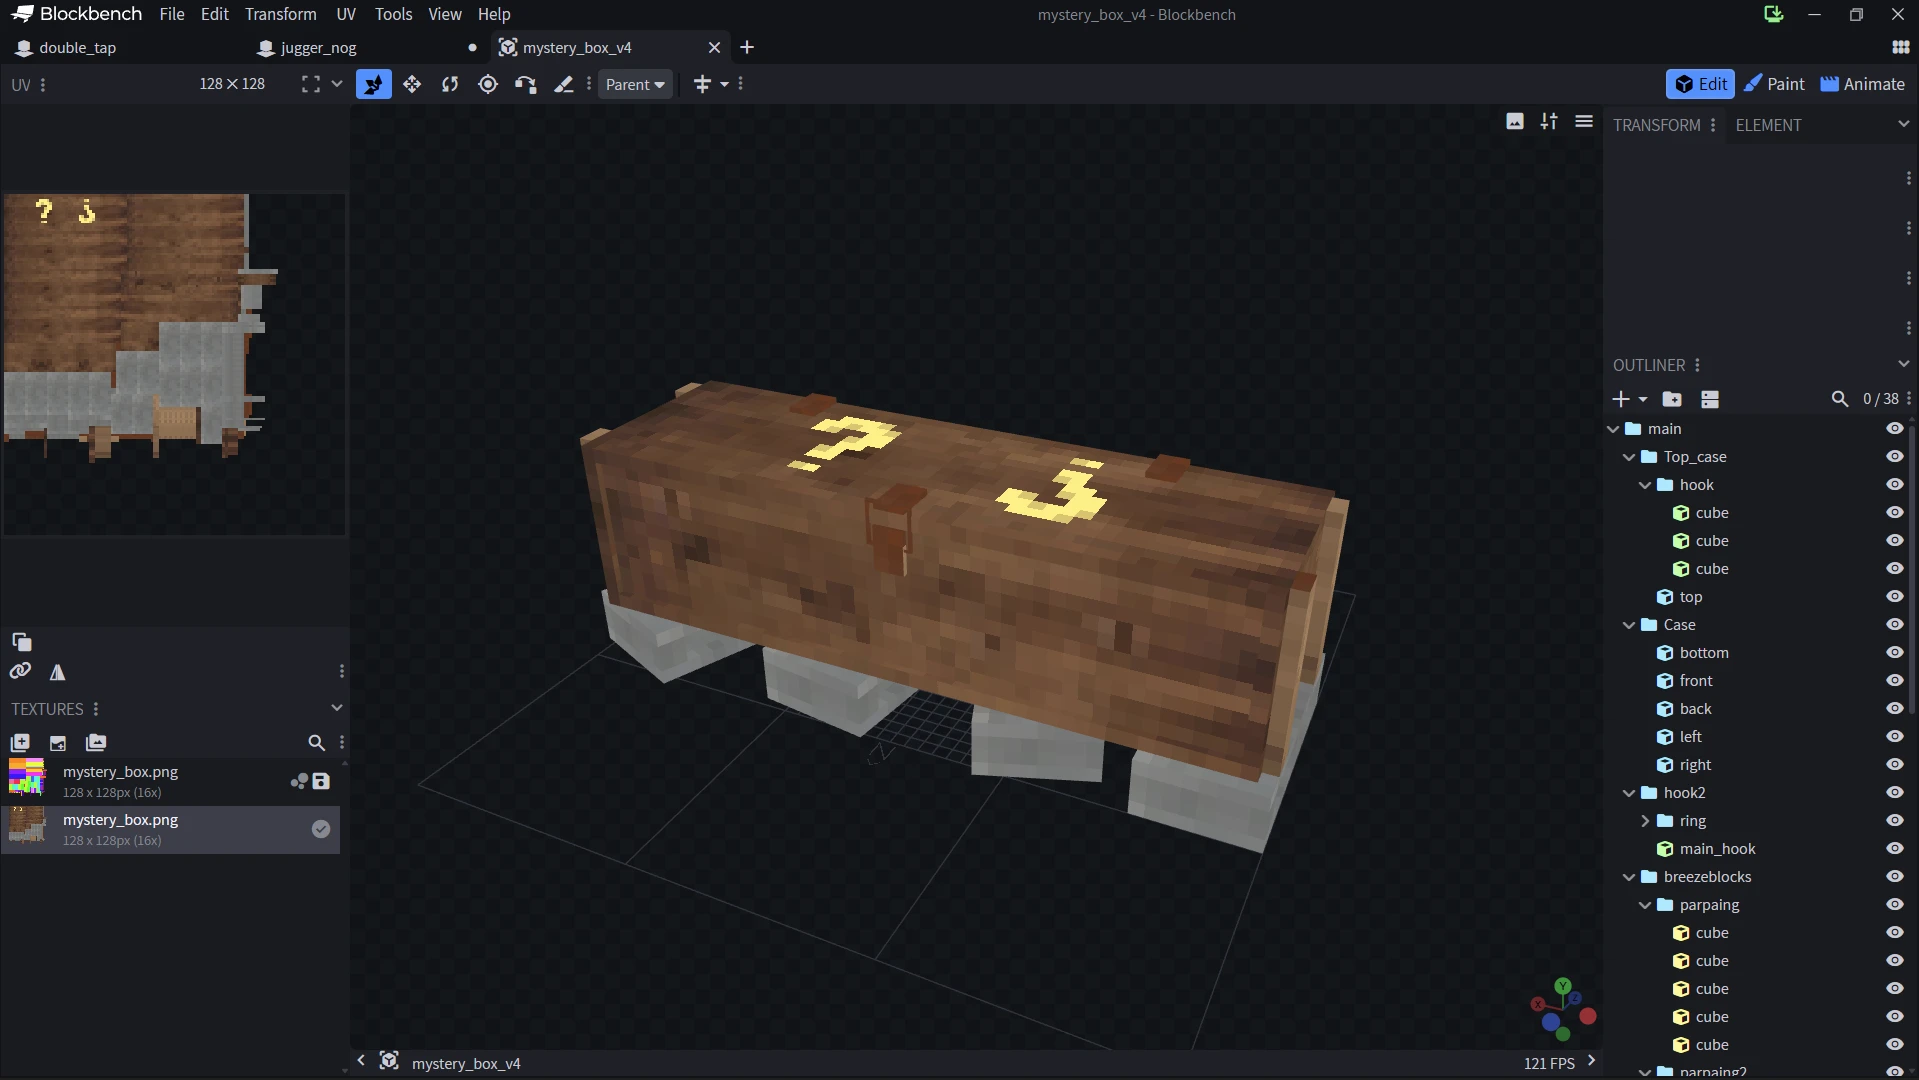Select the main_hook cube in outliner
The height and width of the screenshot is (1080, 1919).
[1717, 849]
